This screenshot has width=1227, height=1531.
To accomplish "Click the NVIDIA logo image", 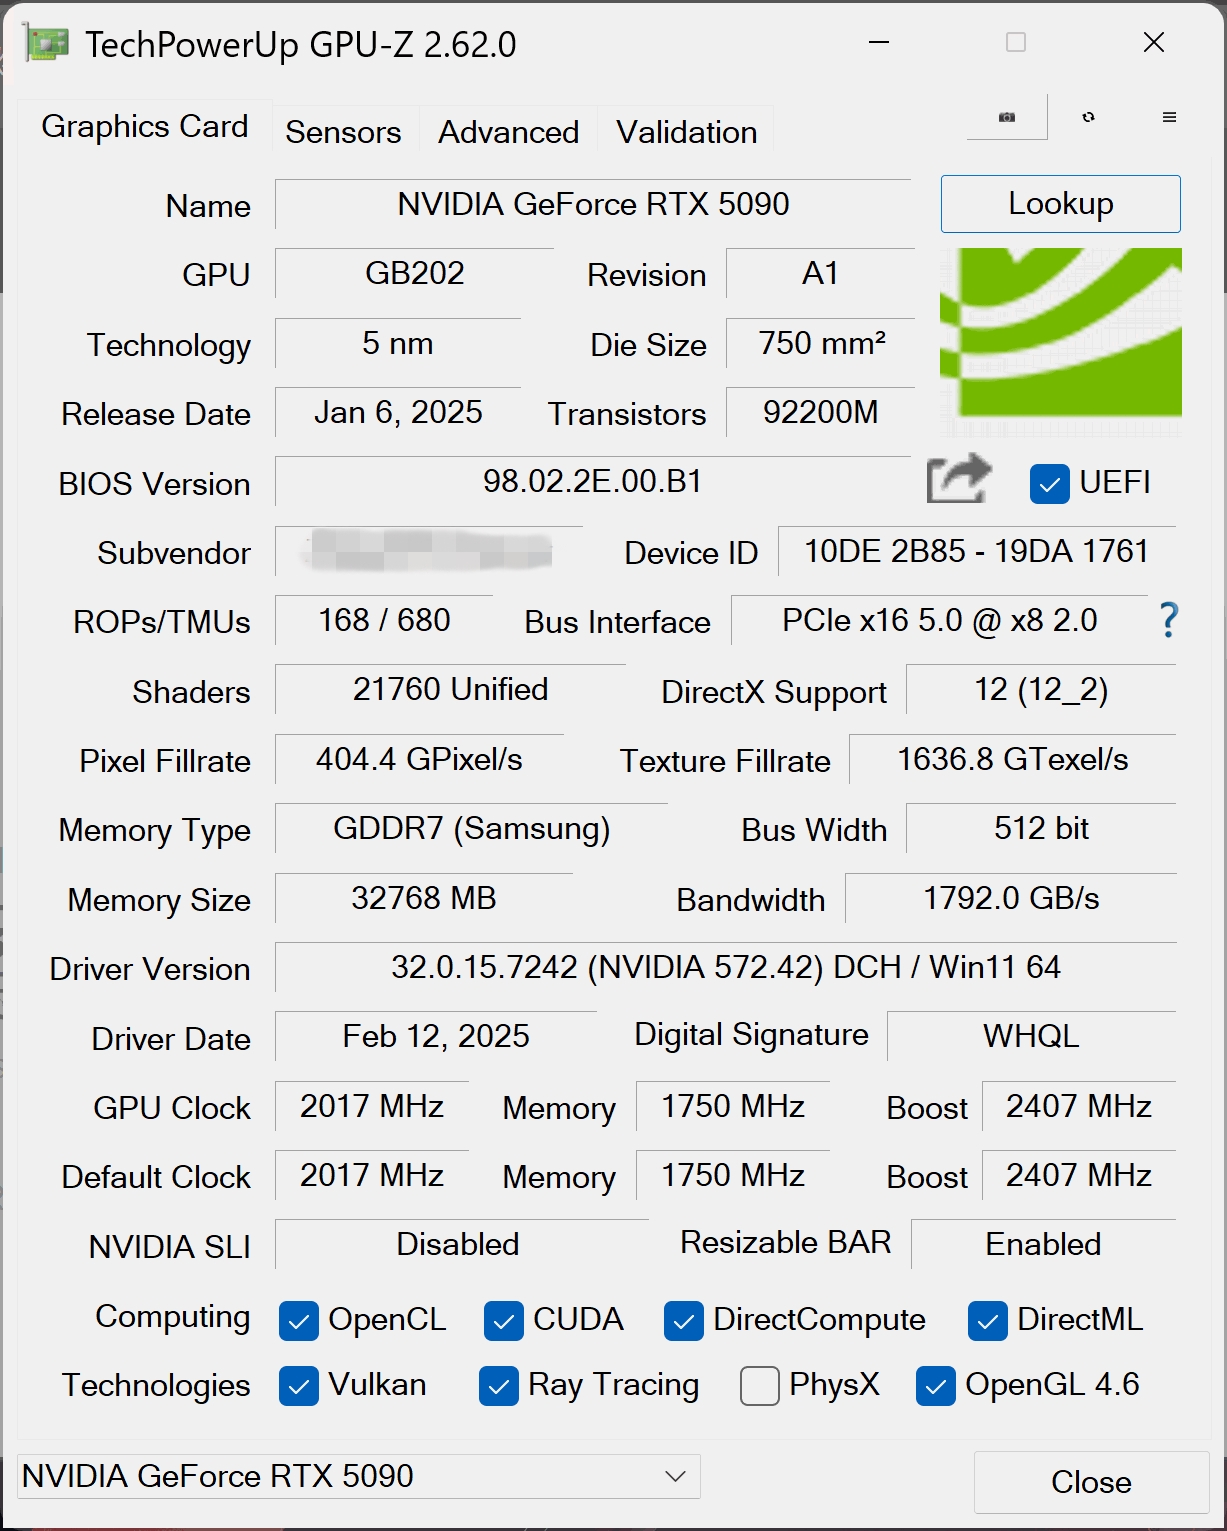I will (1061, 333).
